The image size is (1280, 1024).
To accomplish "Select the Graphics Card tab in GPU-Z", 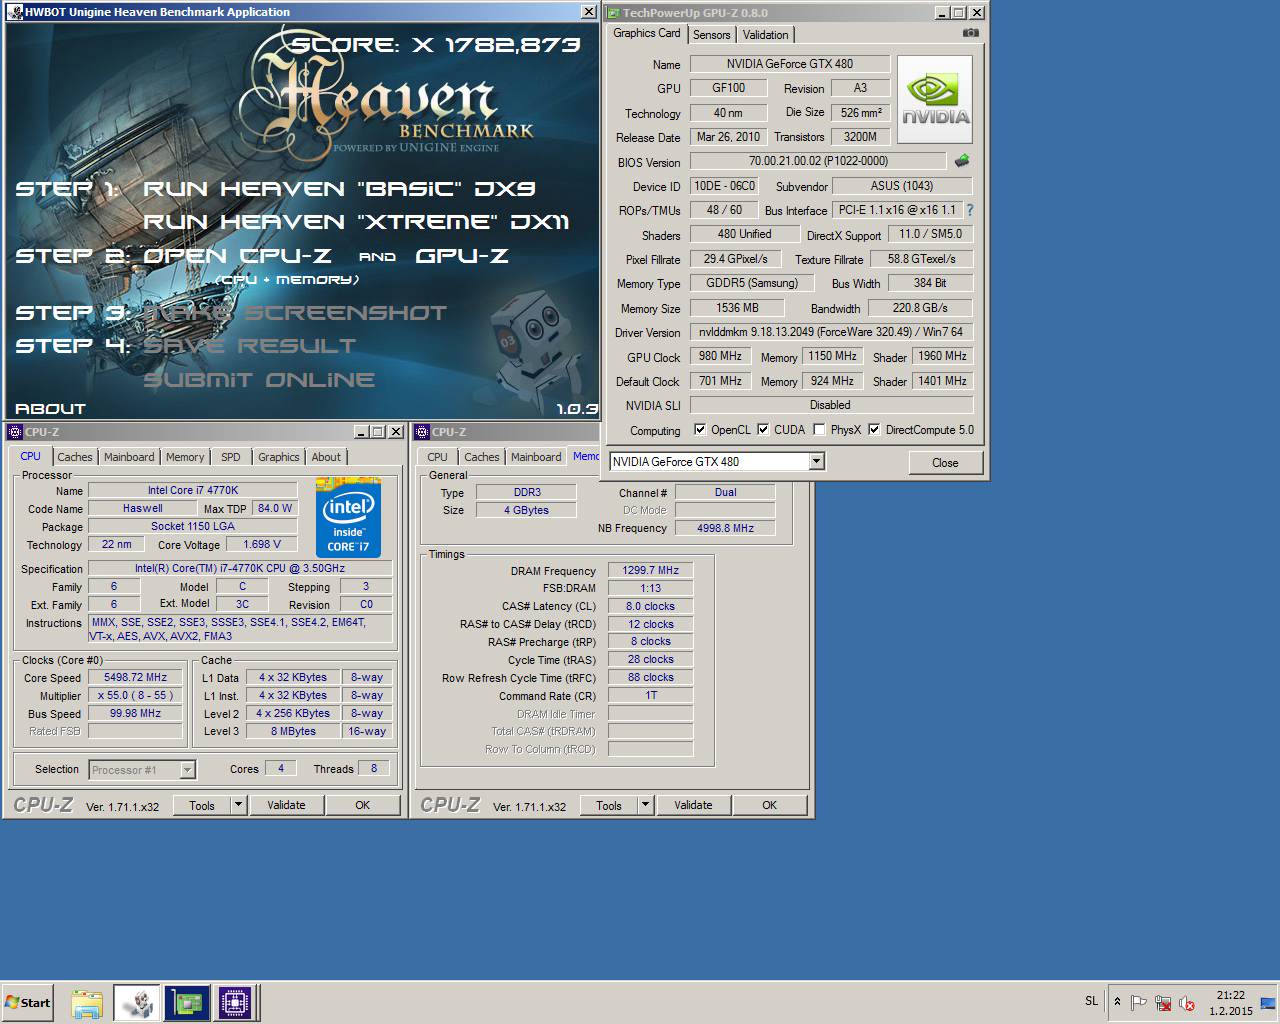I will point(647,33).
